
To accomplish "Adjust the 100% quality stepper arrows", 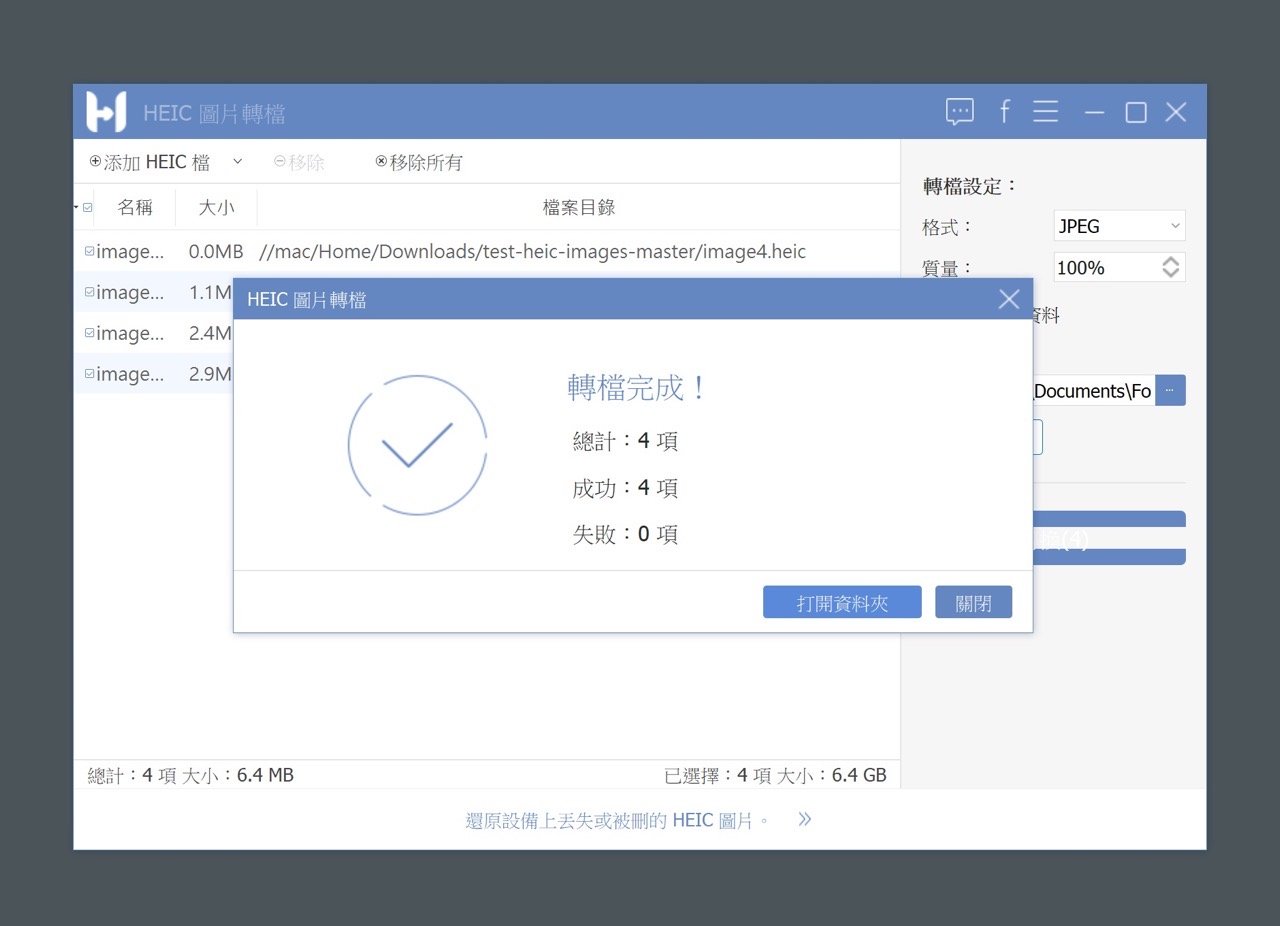I will pyautogui.click(x=1171, y=267).
